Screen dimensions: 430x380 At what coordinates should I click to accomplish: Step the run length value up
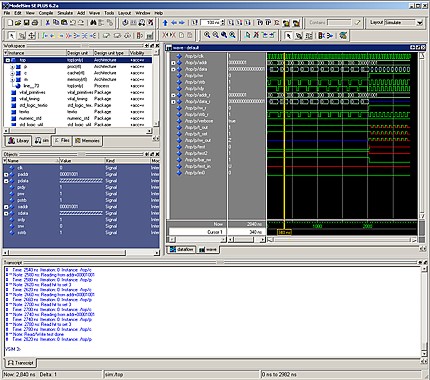pos(223,21)
